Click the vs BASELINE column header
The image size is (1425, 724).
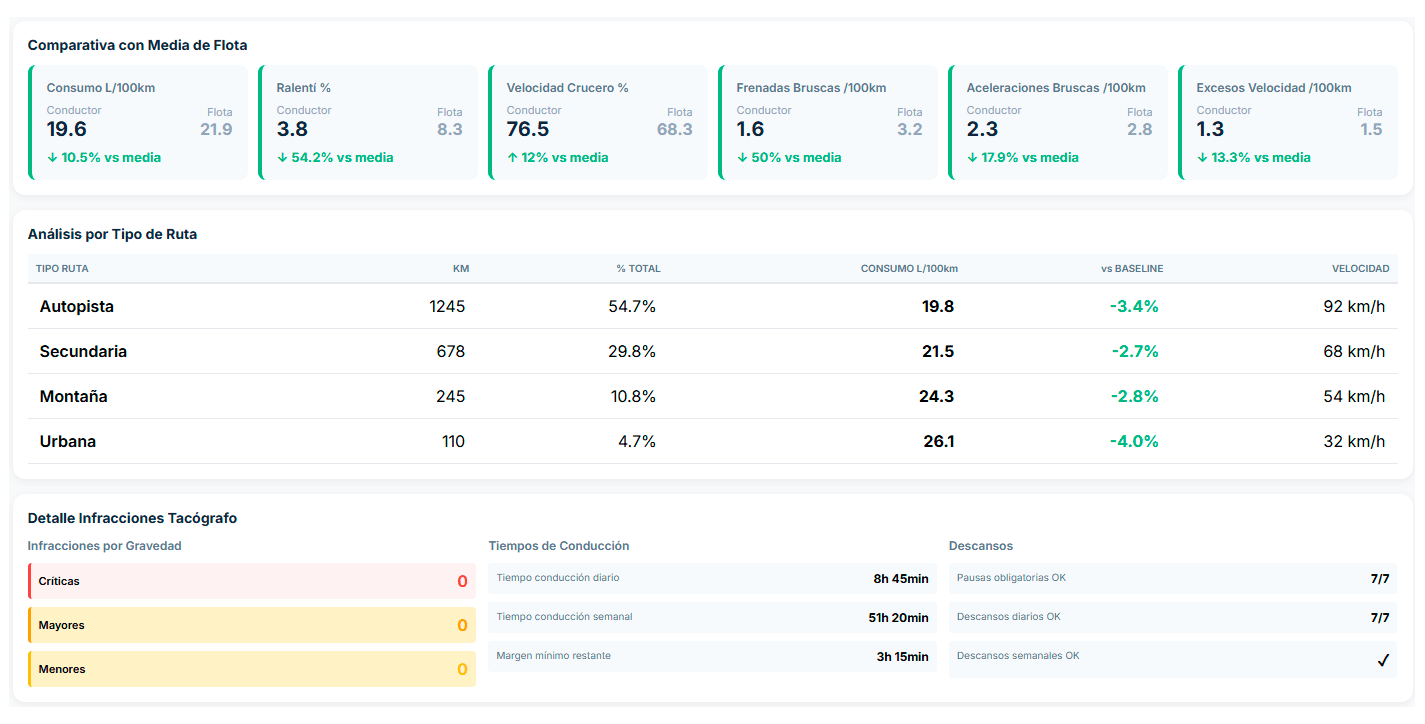pos(1132,269)
